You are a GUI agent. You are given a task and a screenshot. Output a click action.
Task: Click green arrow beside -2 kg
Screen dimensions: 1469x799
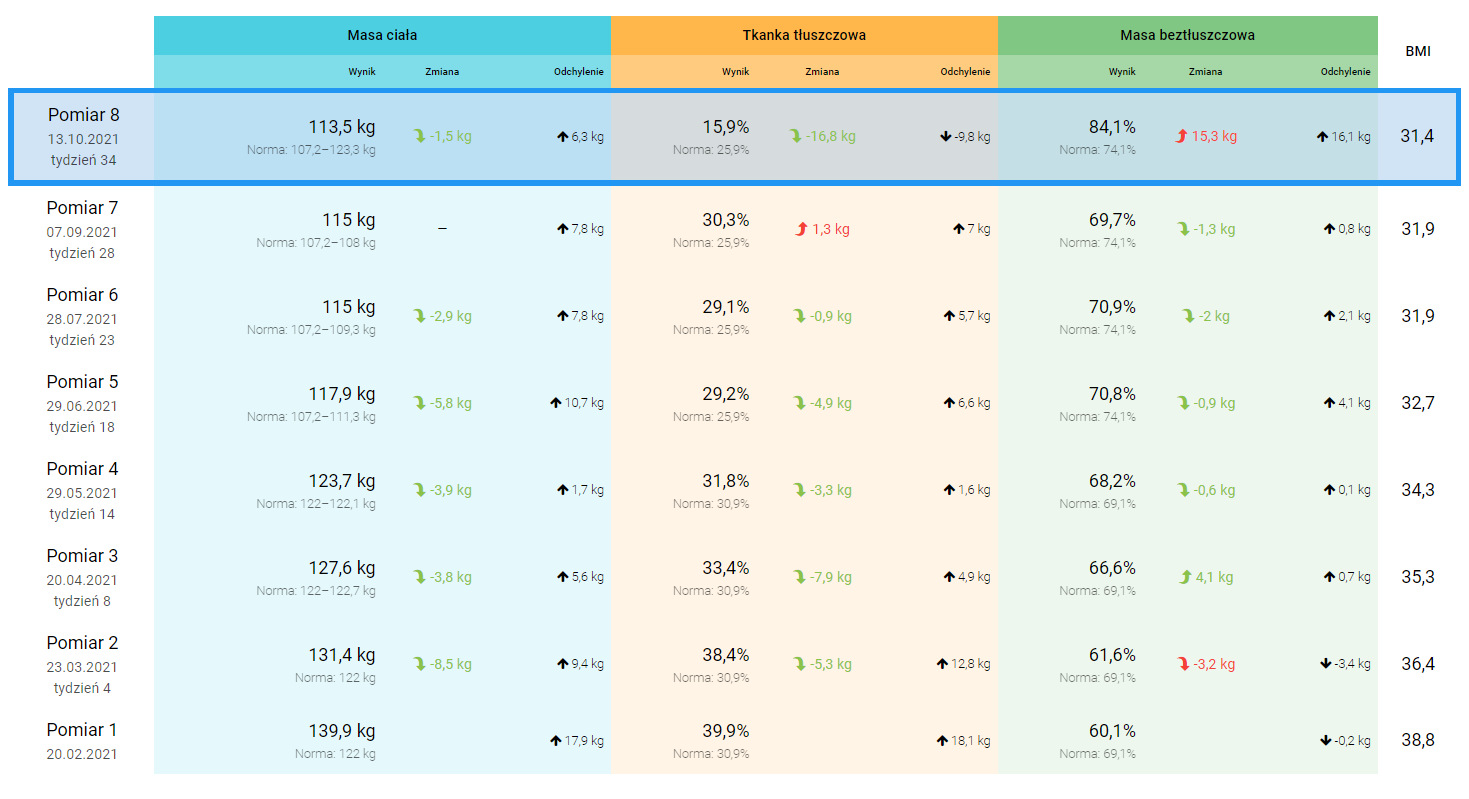1189,316
